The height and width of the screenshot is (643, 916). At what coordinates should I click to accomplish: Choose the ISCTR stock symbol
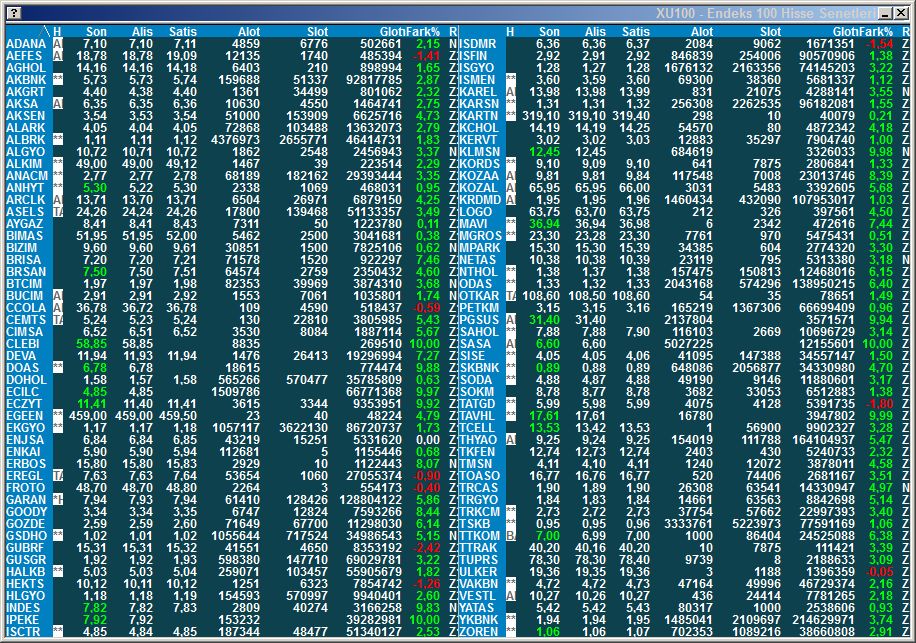pyautogui.click(x=23, y=632)
